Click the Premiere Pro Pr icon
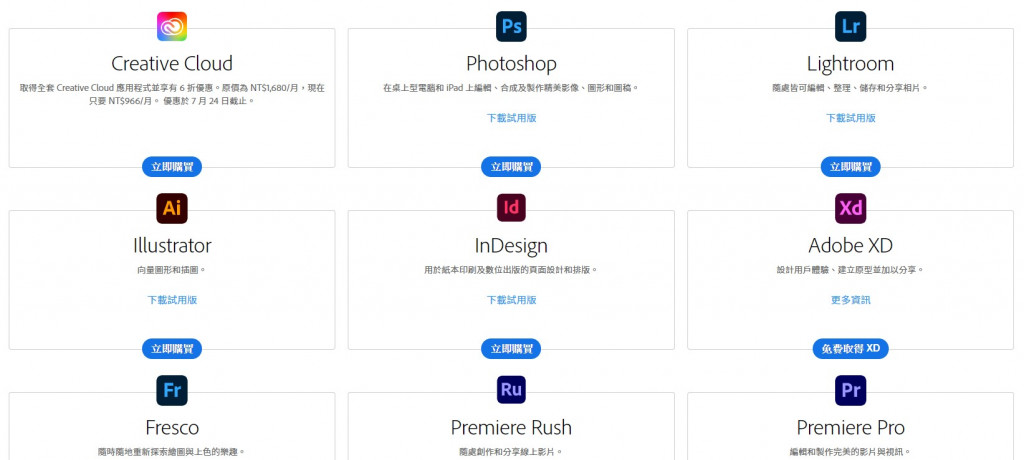This screenshot has width=1024, height=460. pos(850,390)
